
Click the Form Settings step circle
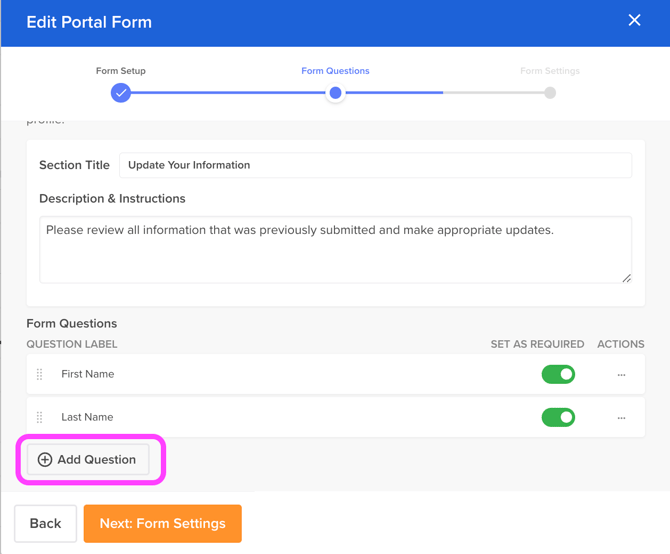(x=550, y=93)
